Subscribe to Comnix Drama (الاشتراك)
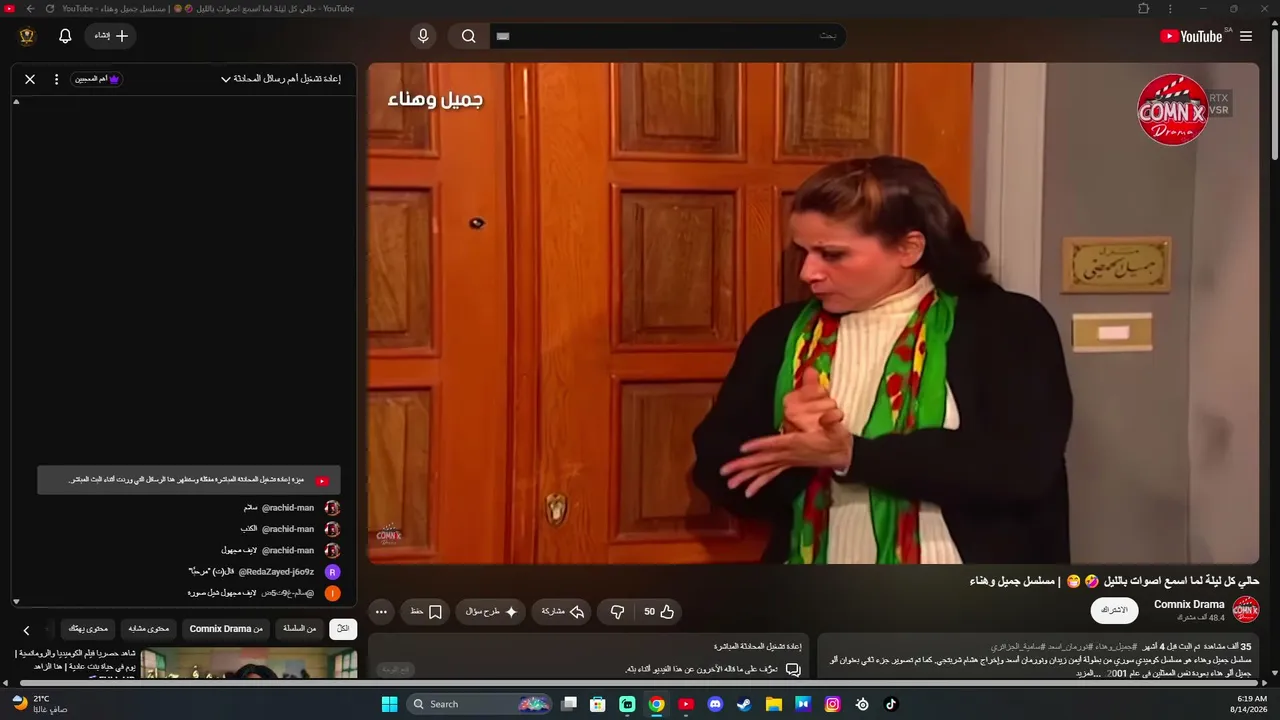1280x720 pixels. click(x=1114, y=610)
